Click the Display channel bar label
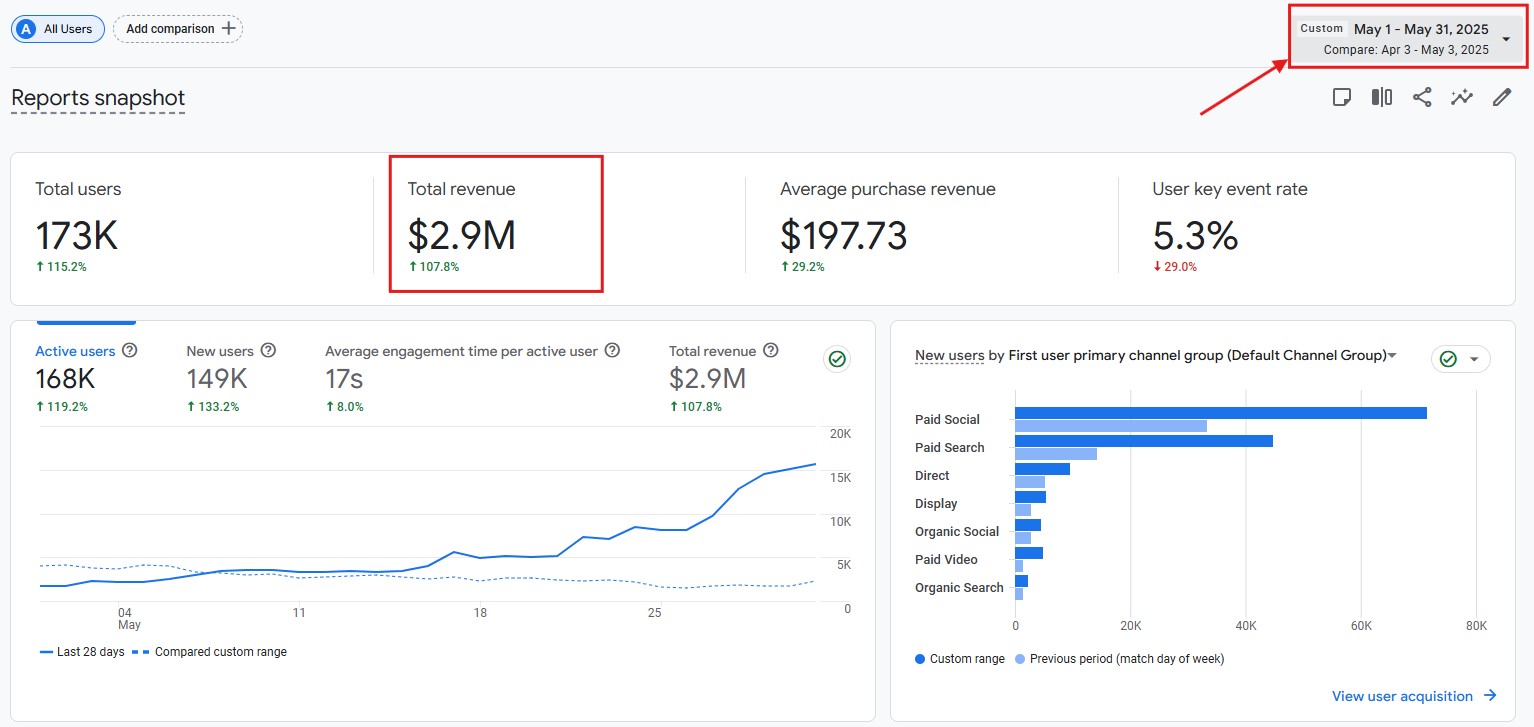Viewport: 1534px width, 727px height. click(x=936, y=504)
